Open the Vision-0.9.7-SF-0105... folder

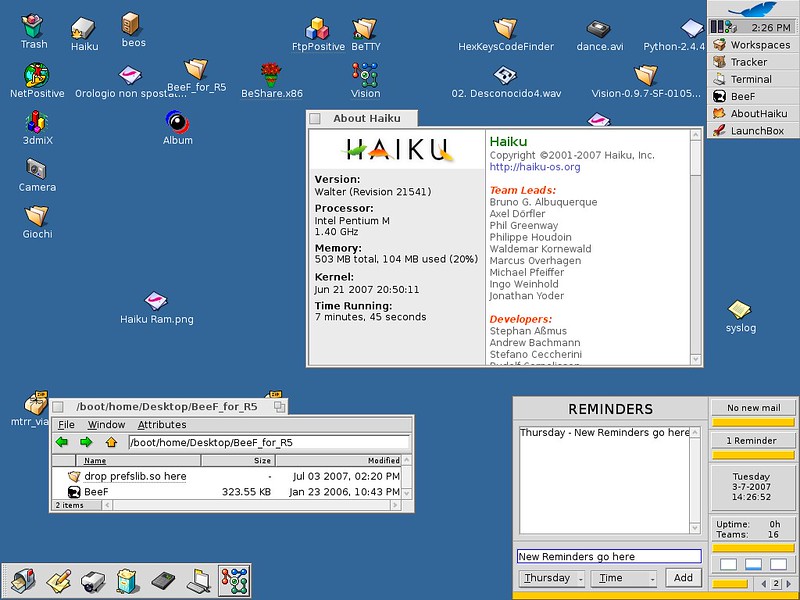coord(646,75)
